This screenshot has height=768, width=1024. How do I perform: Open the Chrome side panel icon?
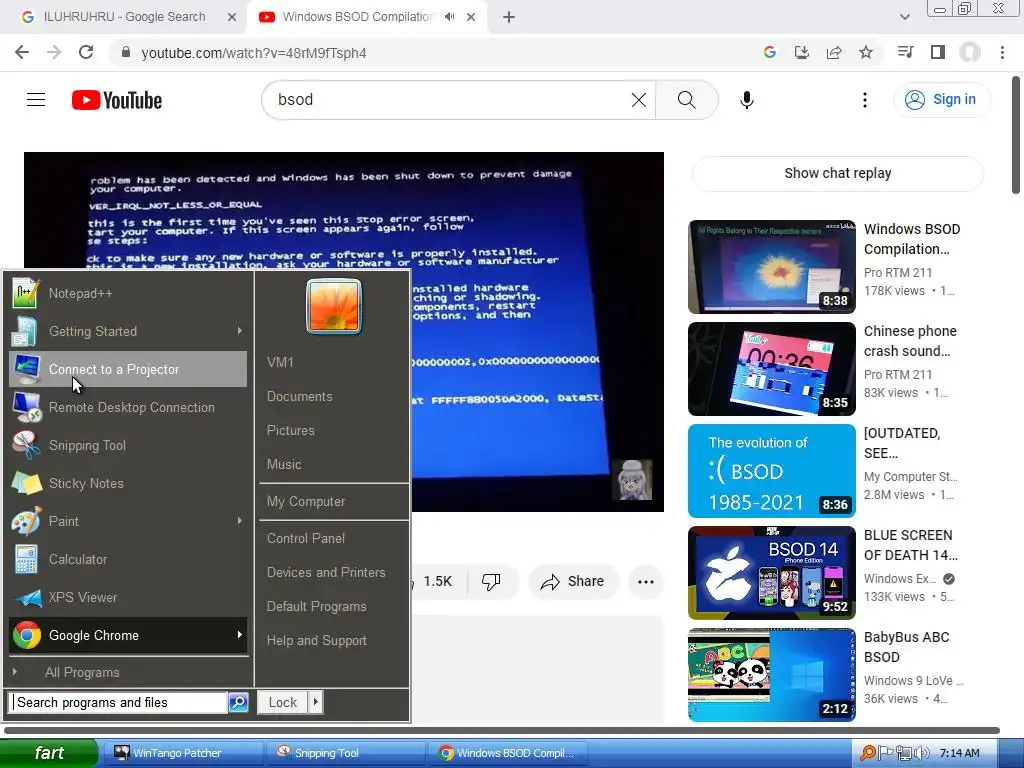(938, 52)
